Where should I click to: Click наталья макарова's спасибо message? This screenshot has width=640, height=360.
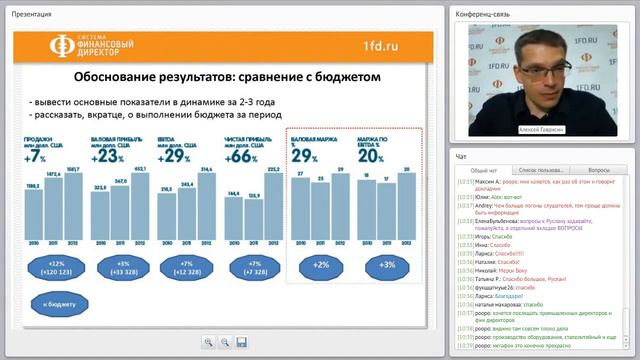500,305
